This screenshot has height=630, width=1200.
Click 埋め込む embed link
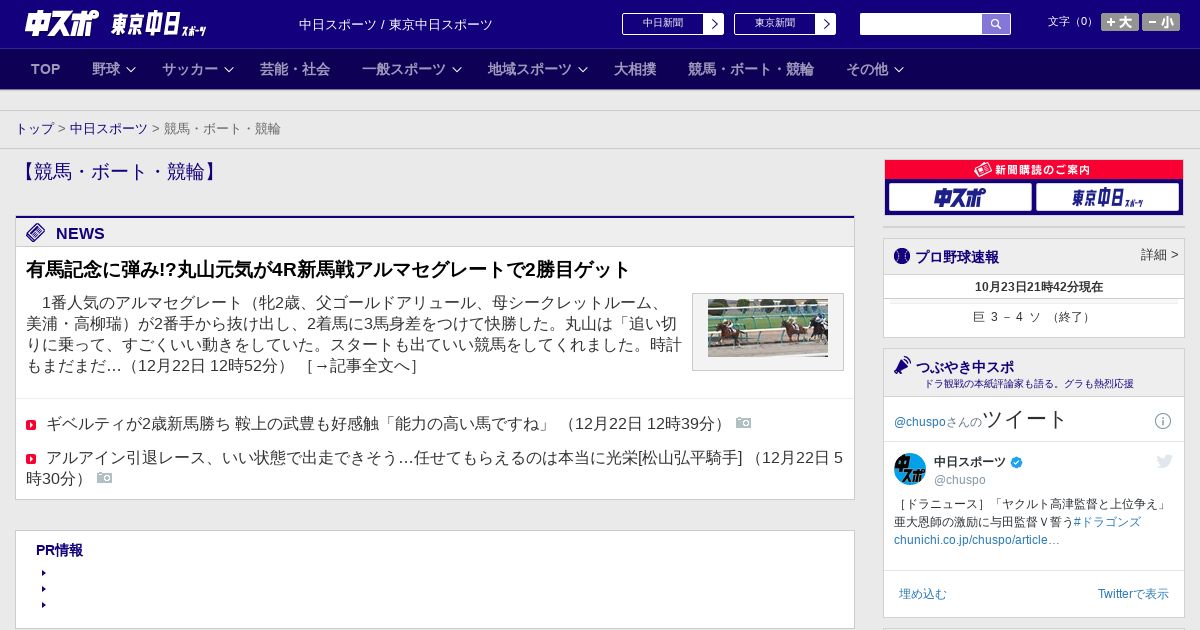922,594
